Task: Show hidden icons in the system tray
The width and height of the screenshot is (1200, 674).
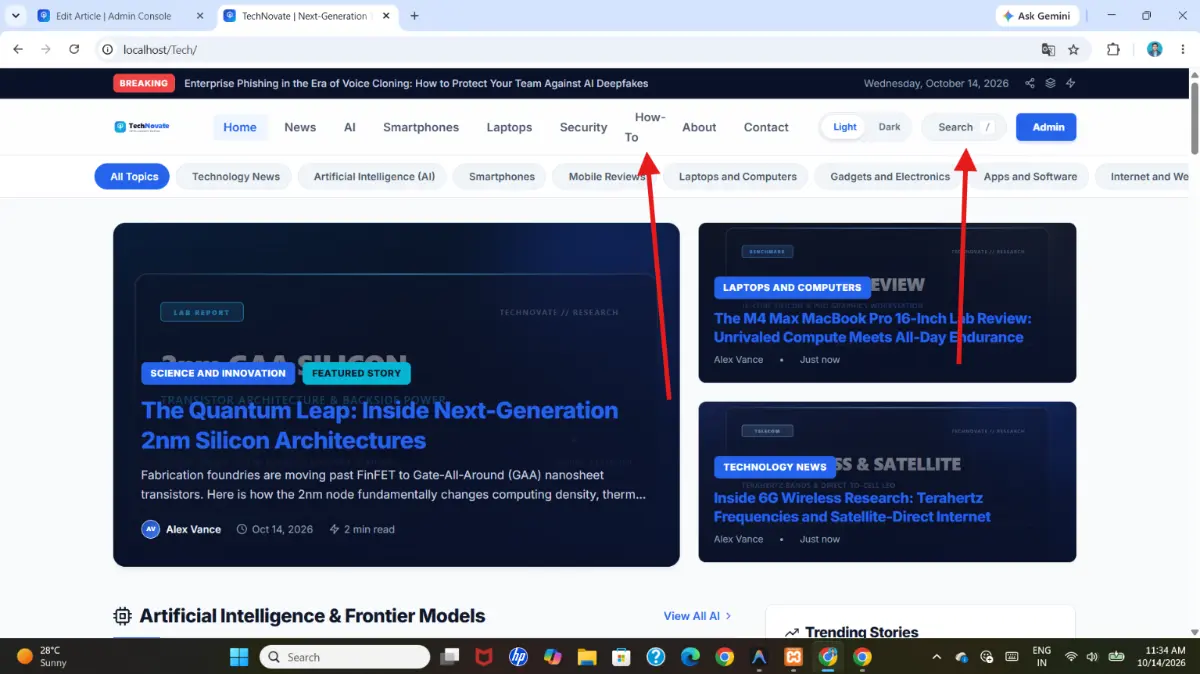Action: click(936, 657)
